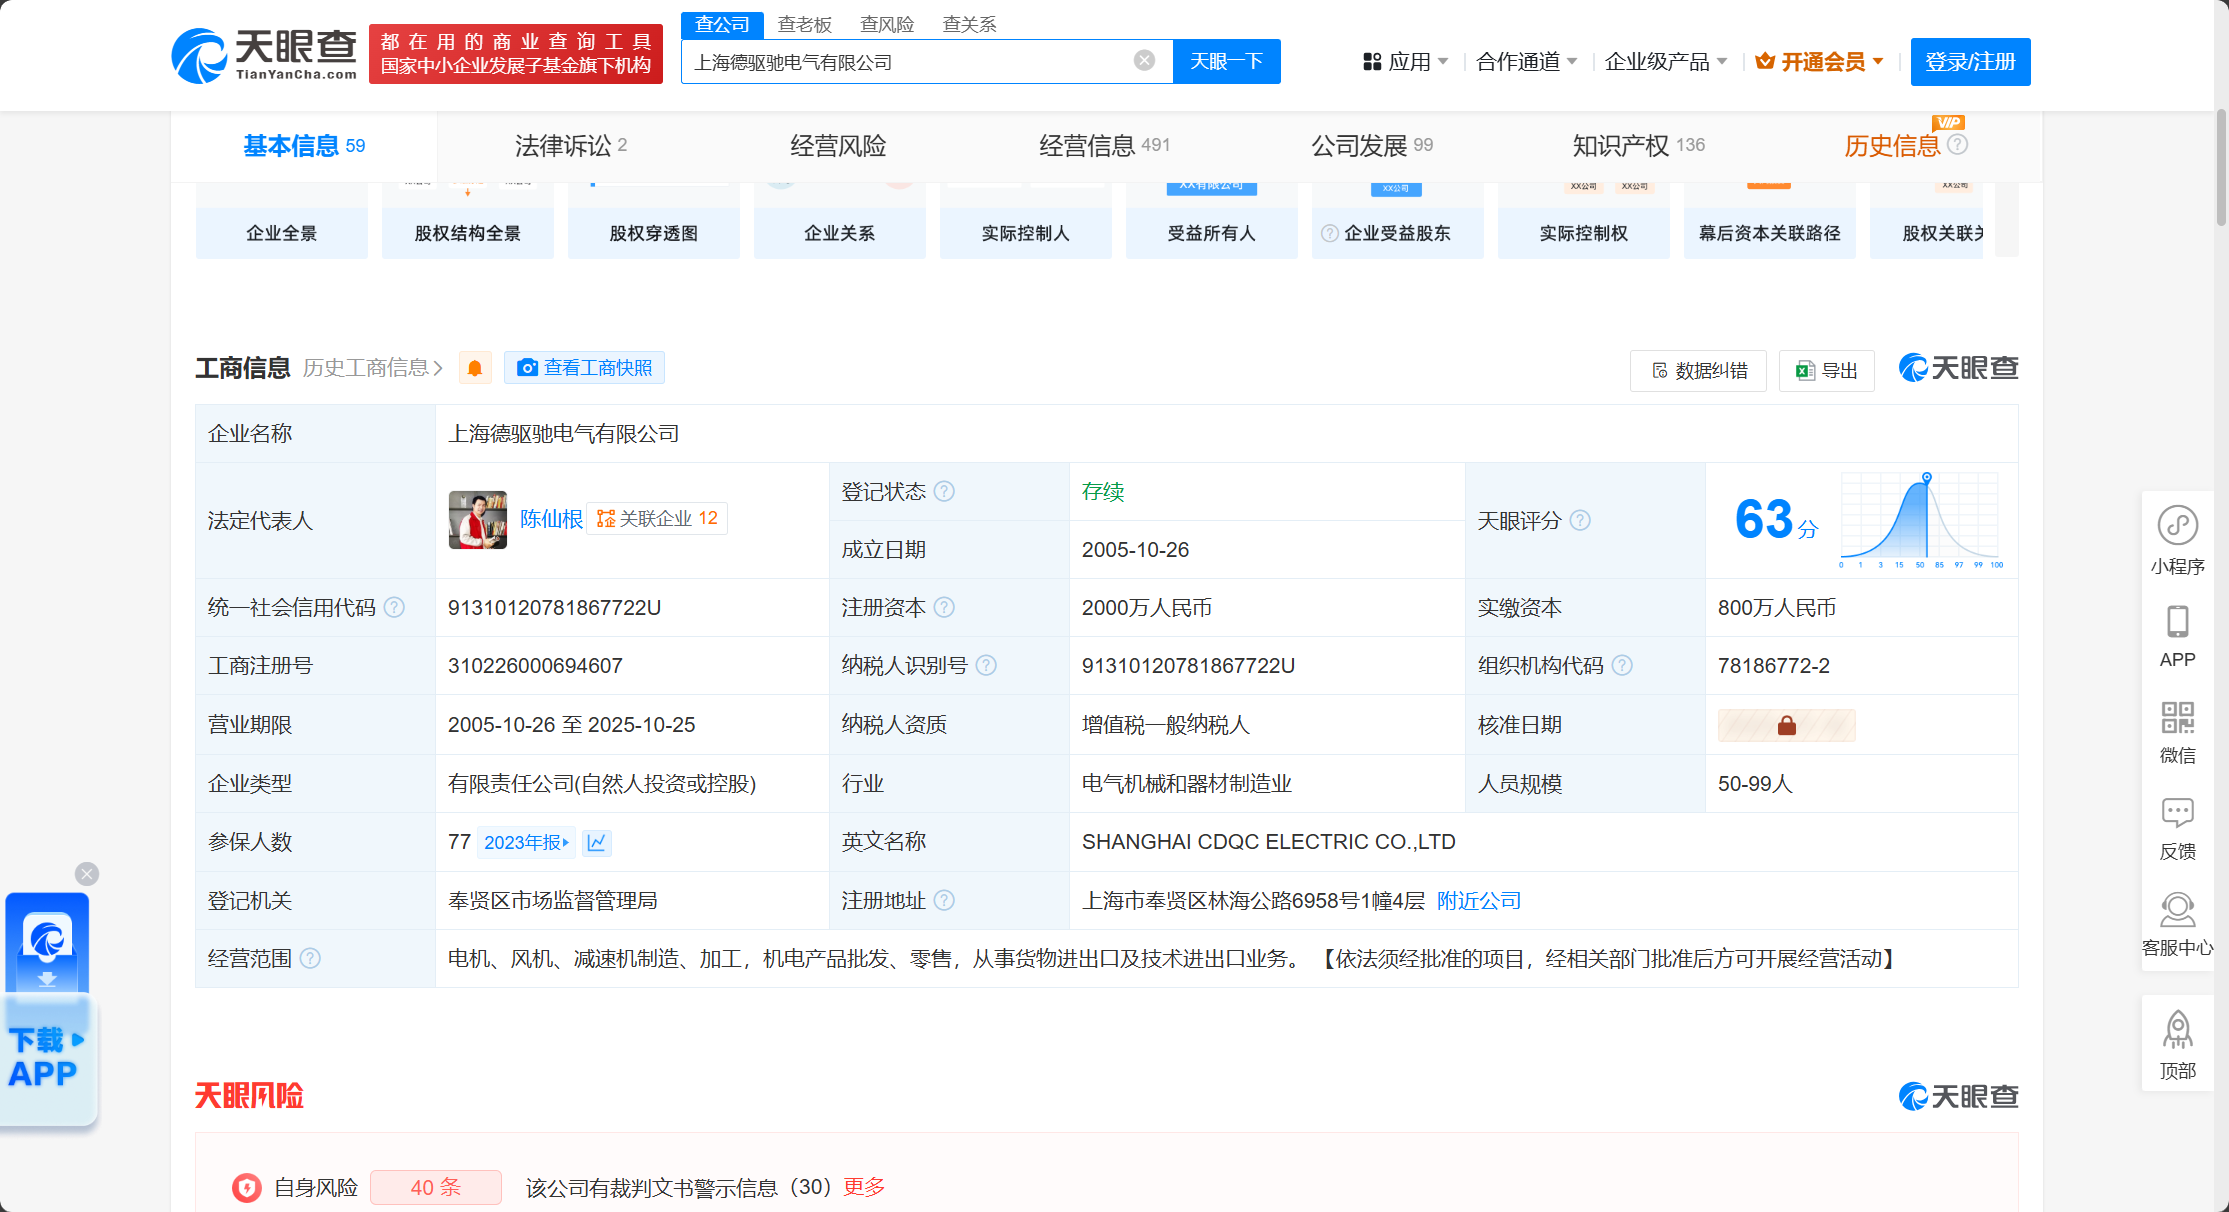Image resolution: width=2229 pixels, height=1212 pixels.
Task: Click the locked approval date (核准日期) field
Action: click(1786, 726)
